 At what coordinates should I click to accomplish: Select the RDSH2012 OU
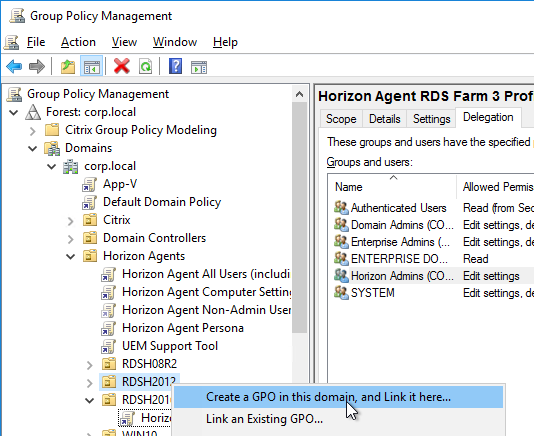click(x=149, y=382)
